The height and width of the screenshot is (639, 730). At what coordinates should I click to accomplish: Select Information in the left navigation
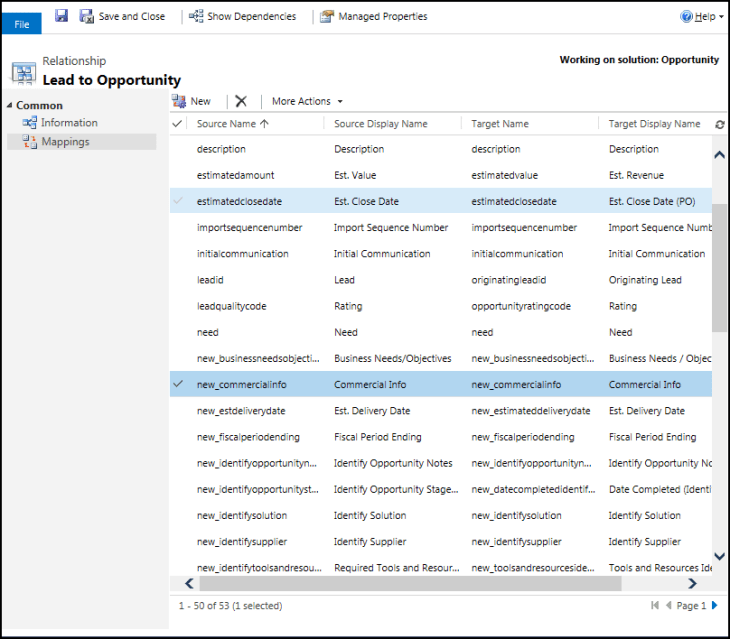tap(69, 123)
